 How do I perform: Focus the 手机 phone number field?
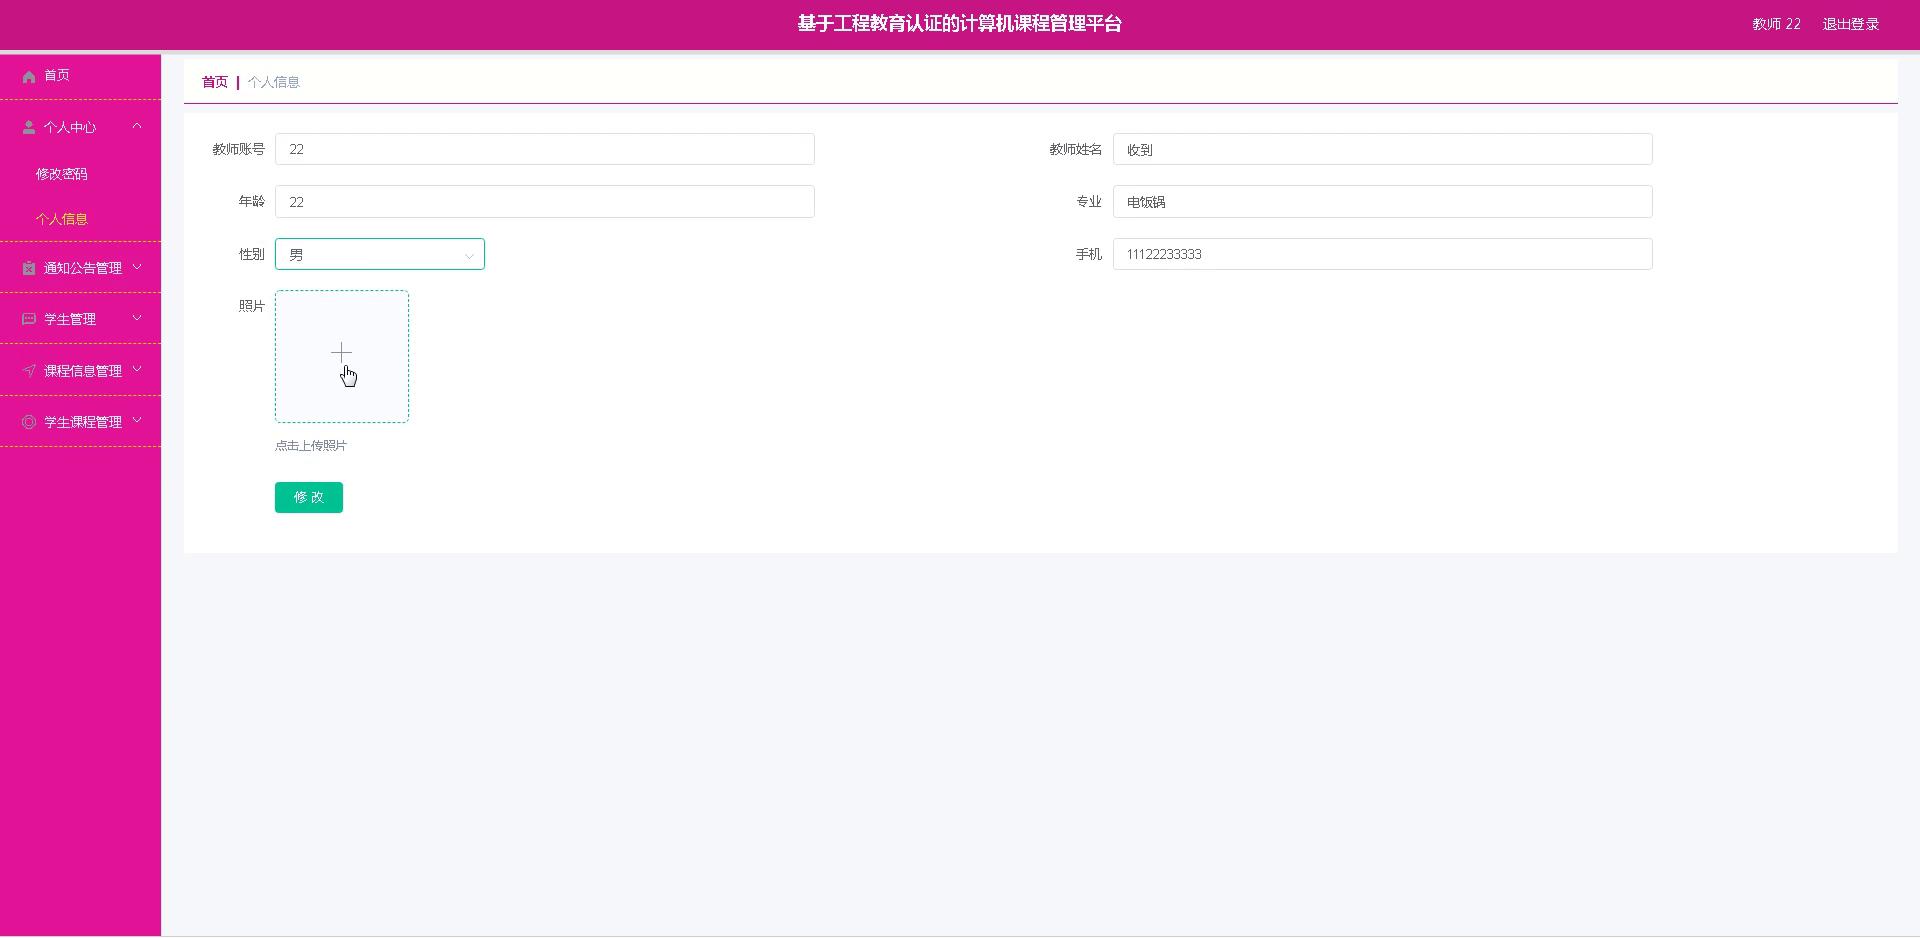click(x=1381, y=255)
